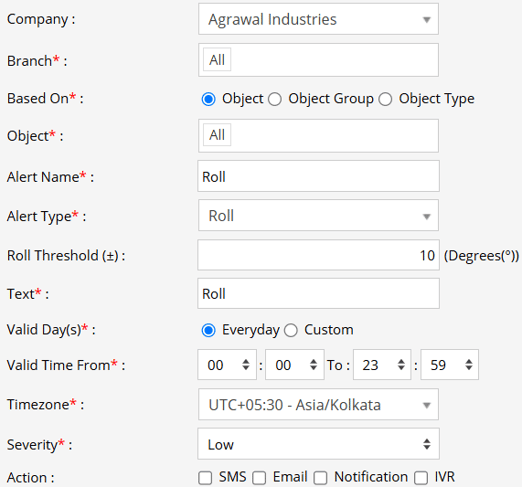Enable the IVR action checkbox
This screenshot has width=522, height=487.
421,478
